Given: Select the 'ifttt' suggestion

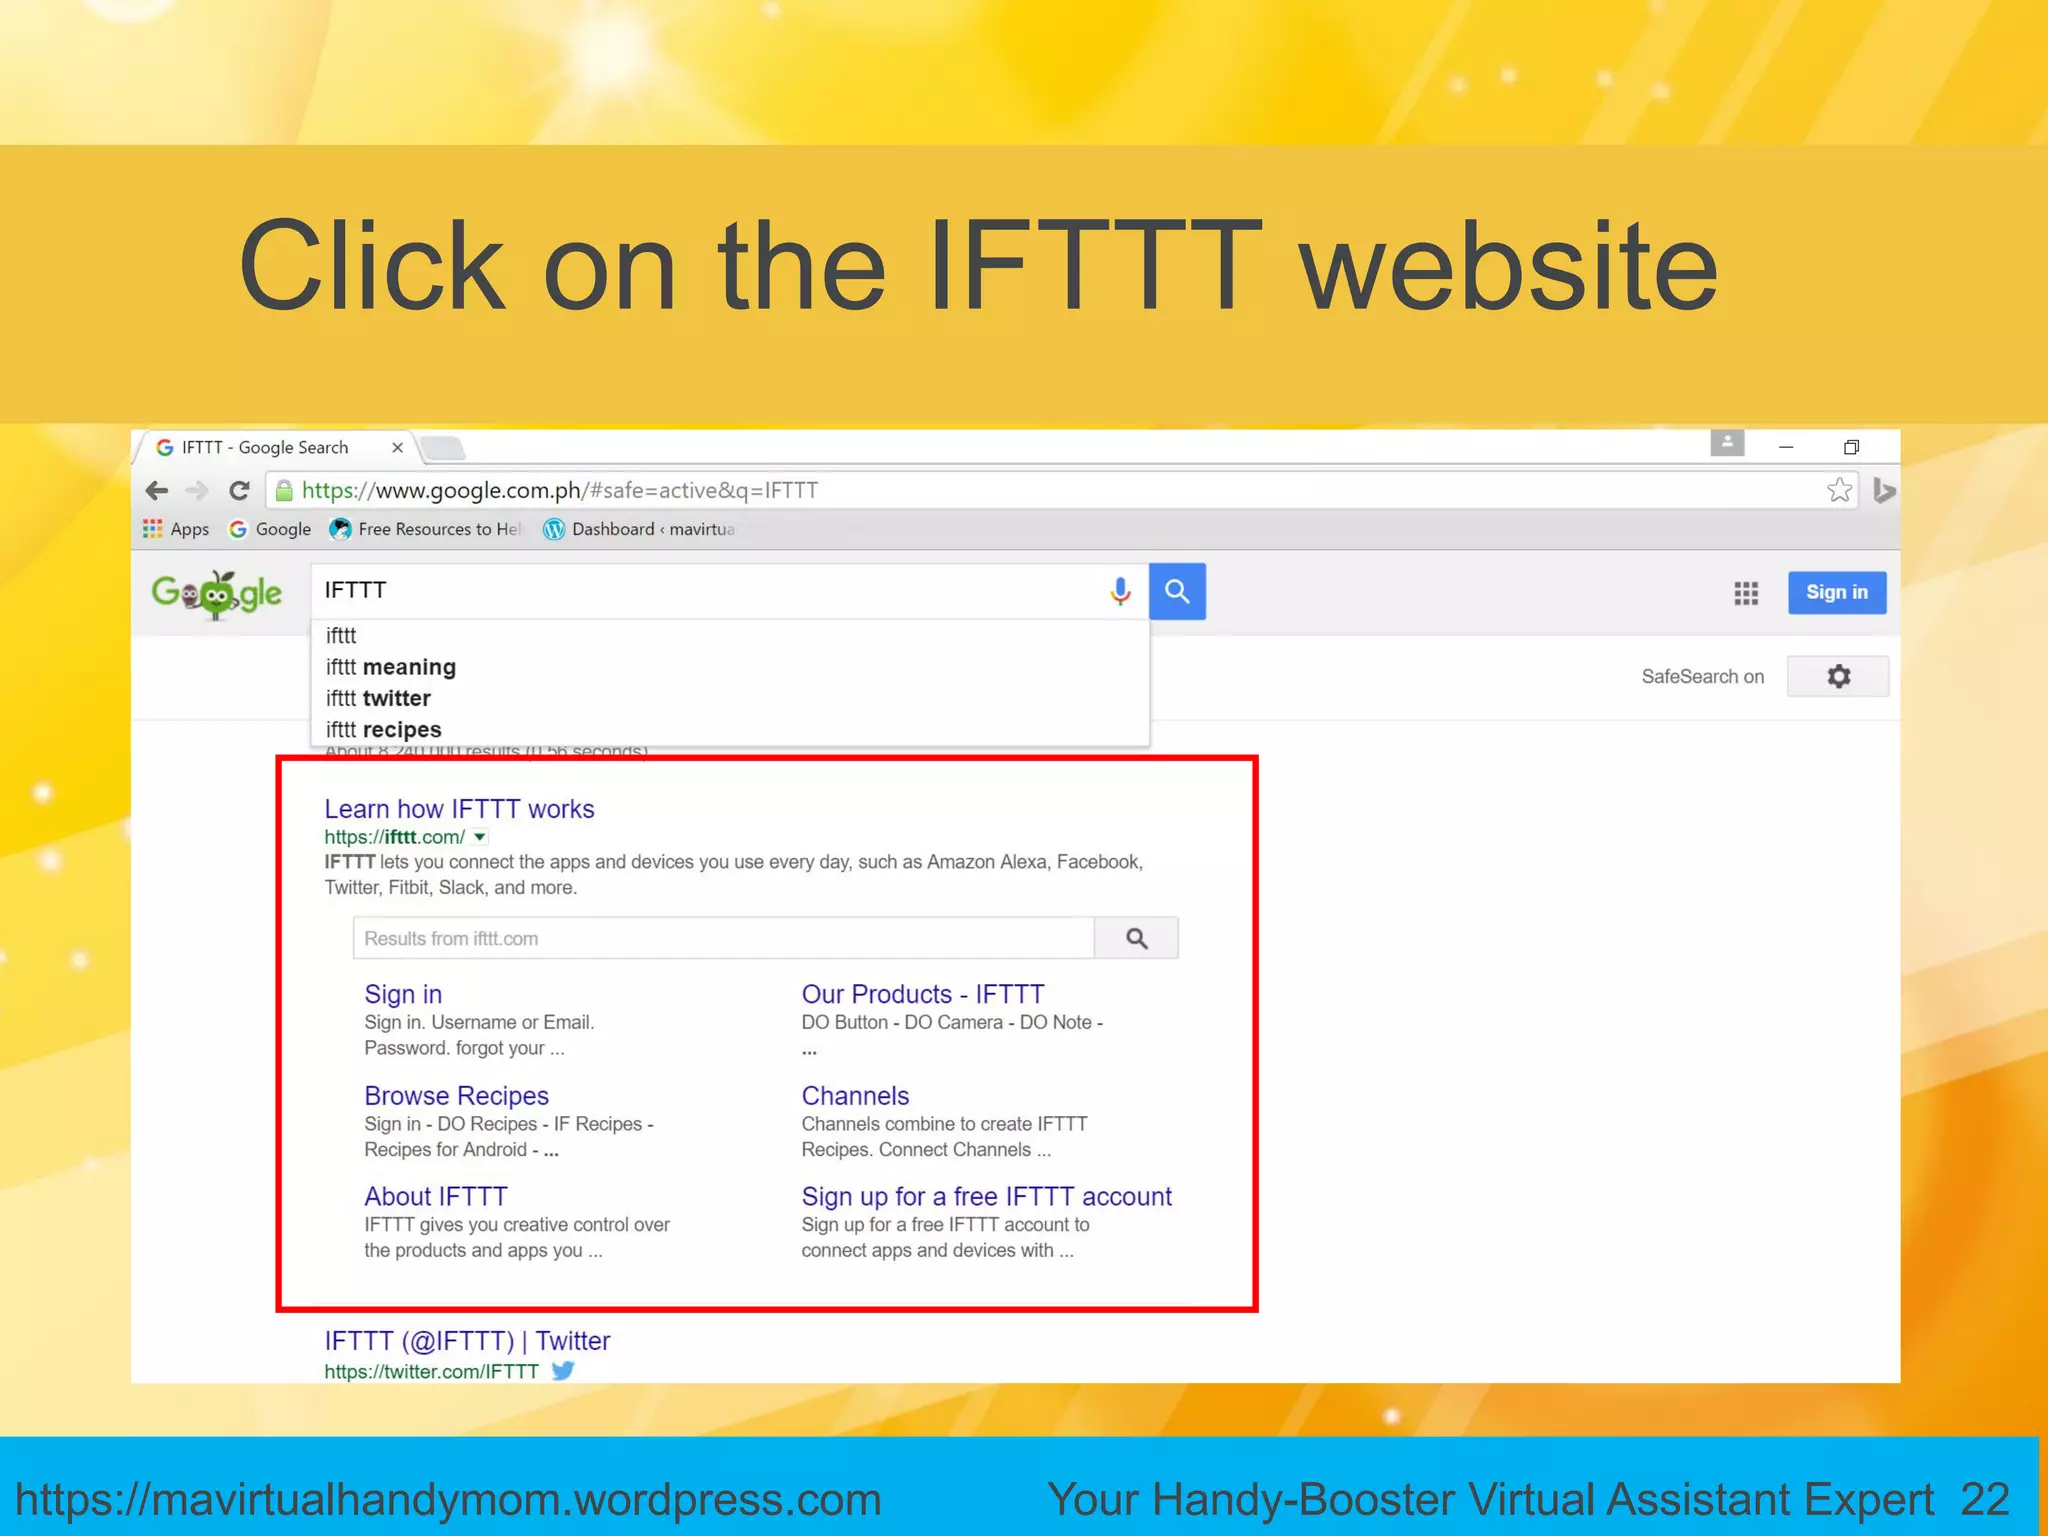Looking at the screenshot, I should coord(730,635).
